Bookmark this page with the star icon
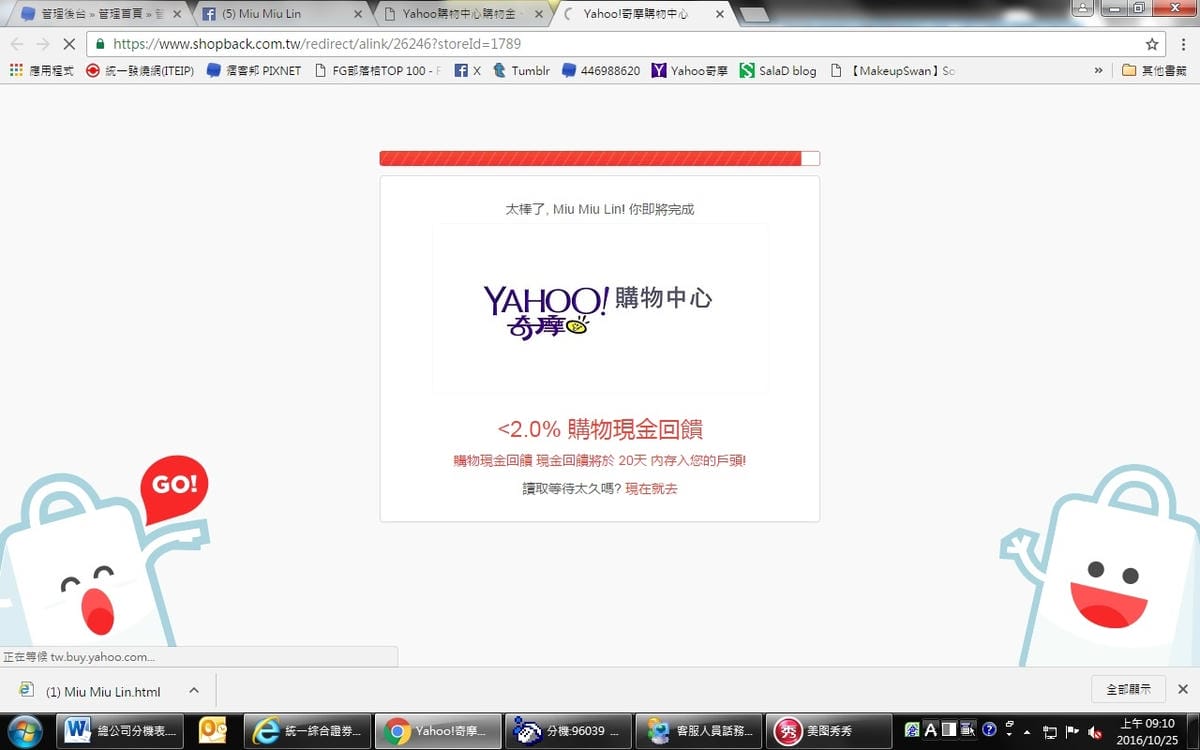 click(1152, 44)
